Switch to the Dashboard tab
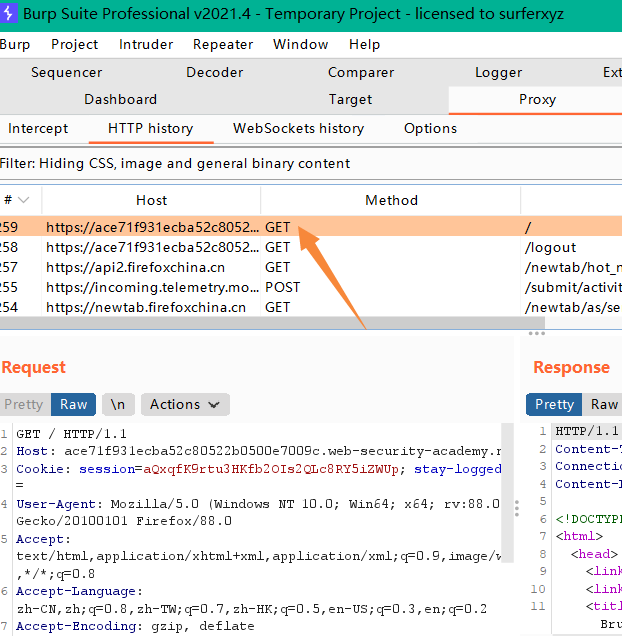 tap(121, 99)
